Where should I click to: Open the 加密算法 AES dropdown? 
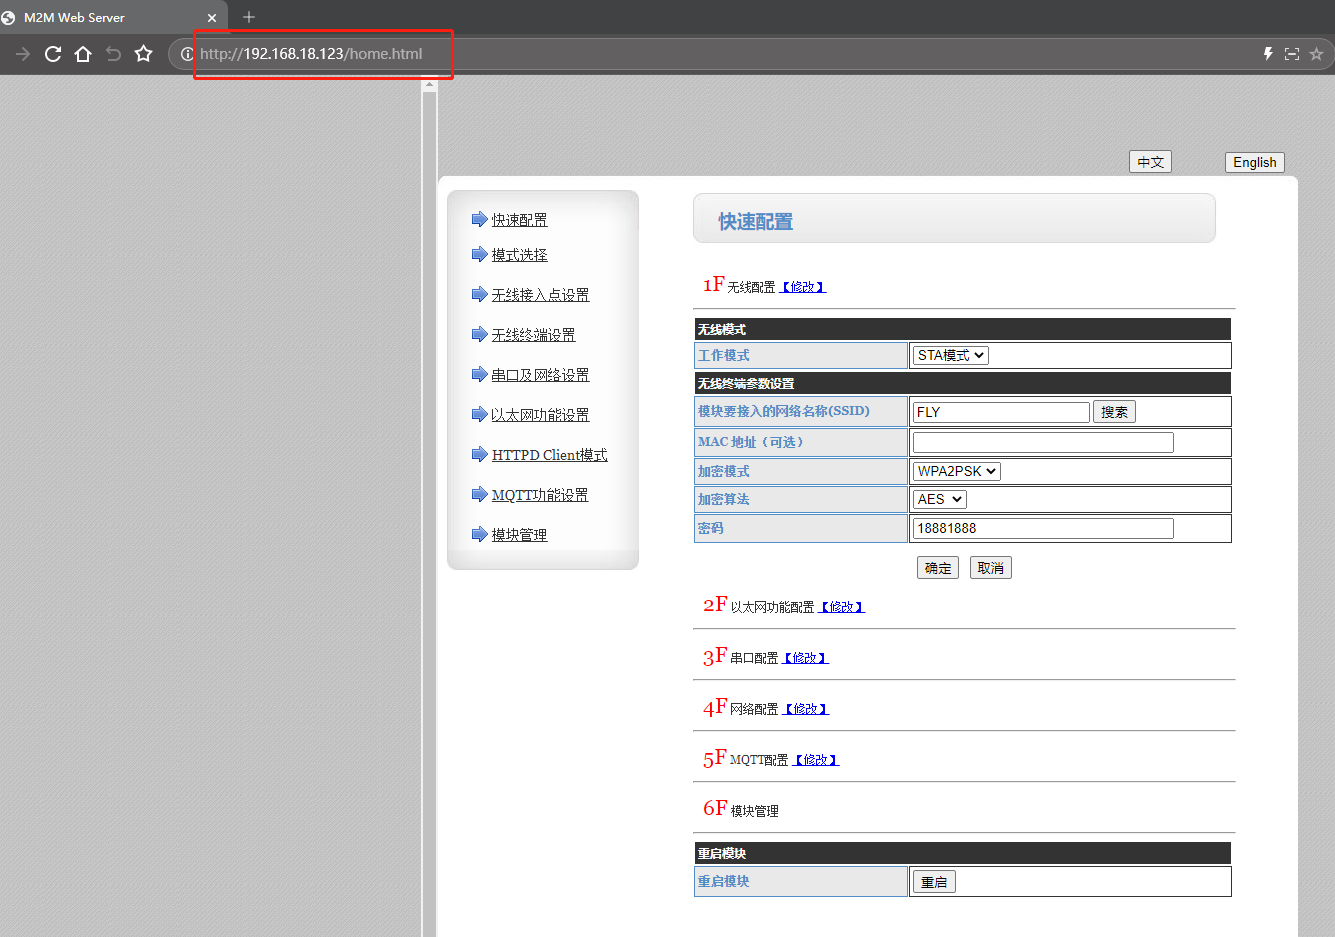pos(939,499)
